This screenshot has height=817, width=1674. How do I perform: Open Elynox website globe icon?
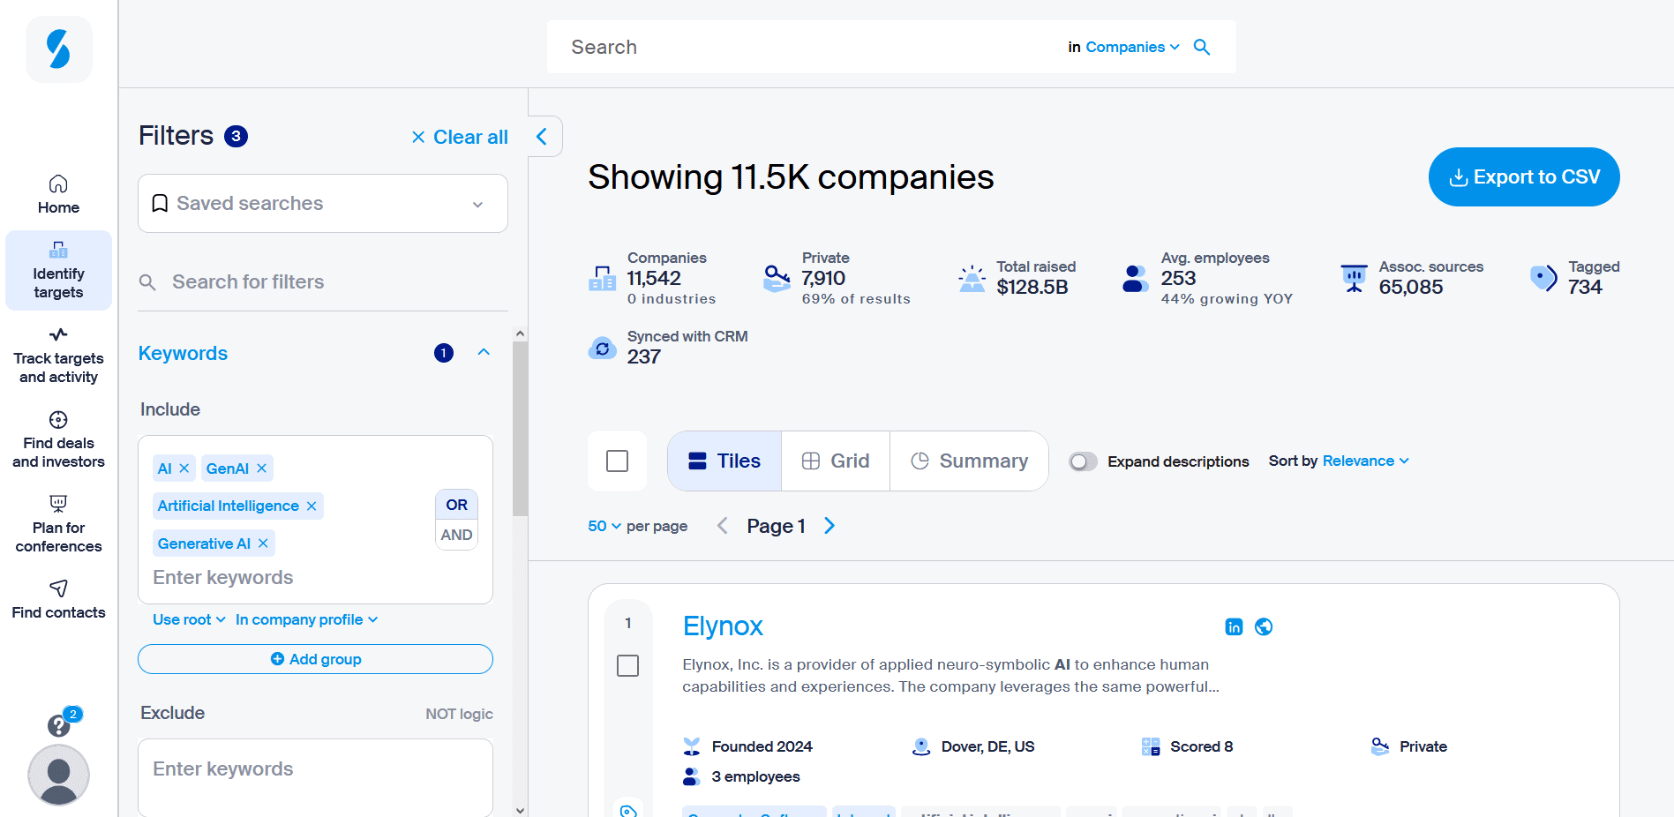(1264, 627)
